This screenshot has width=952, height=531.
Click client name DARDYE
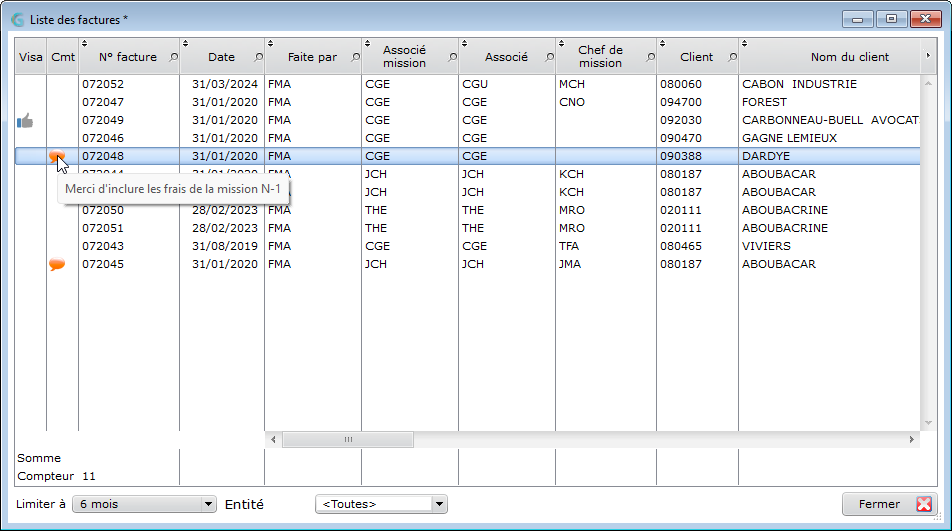point(766,157)
